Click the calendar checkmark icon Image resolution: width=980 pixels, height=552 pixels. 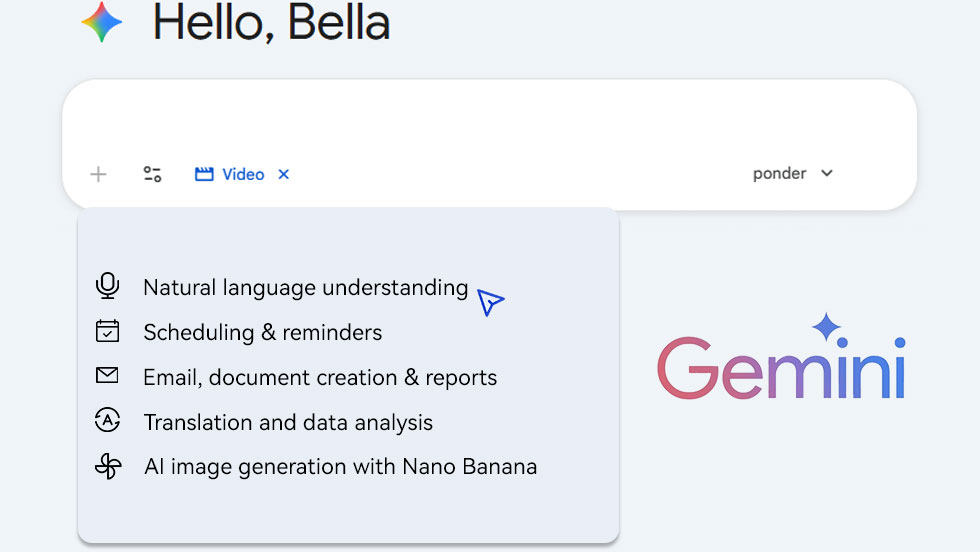pos(107,331)
